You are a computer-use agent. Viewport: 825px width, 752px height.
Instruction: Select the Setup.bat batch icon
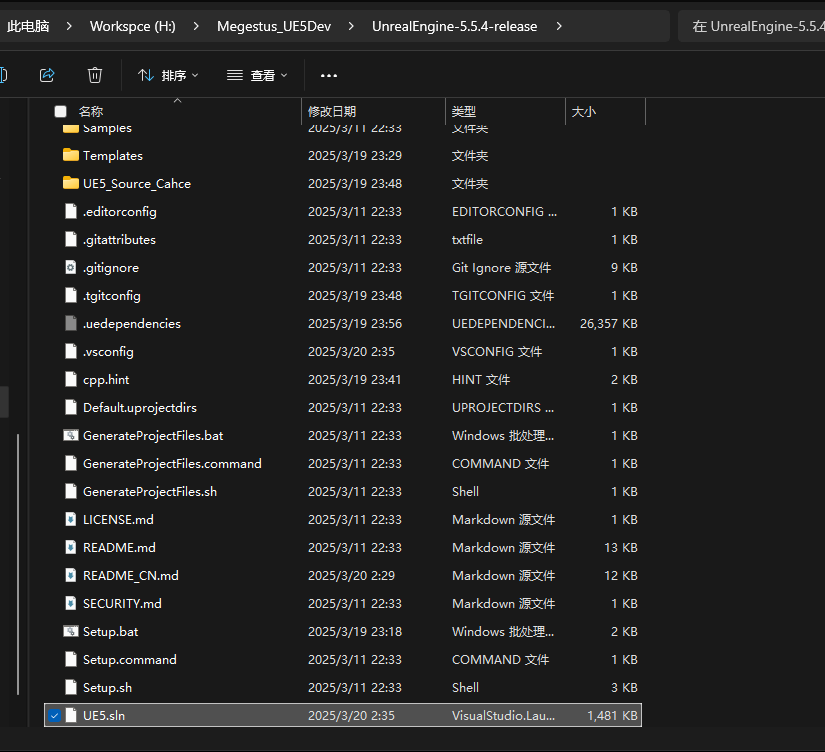tap(71, 631)
